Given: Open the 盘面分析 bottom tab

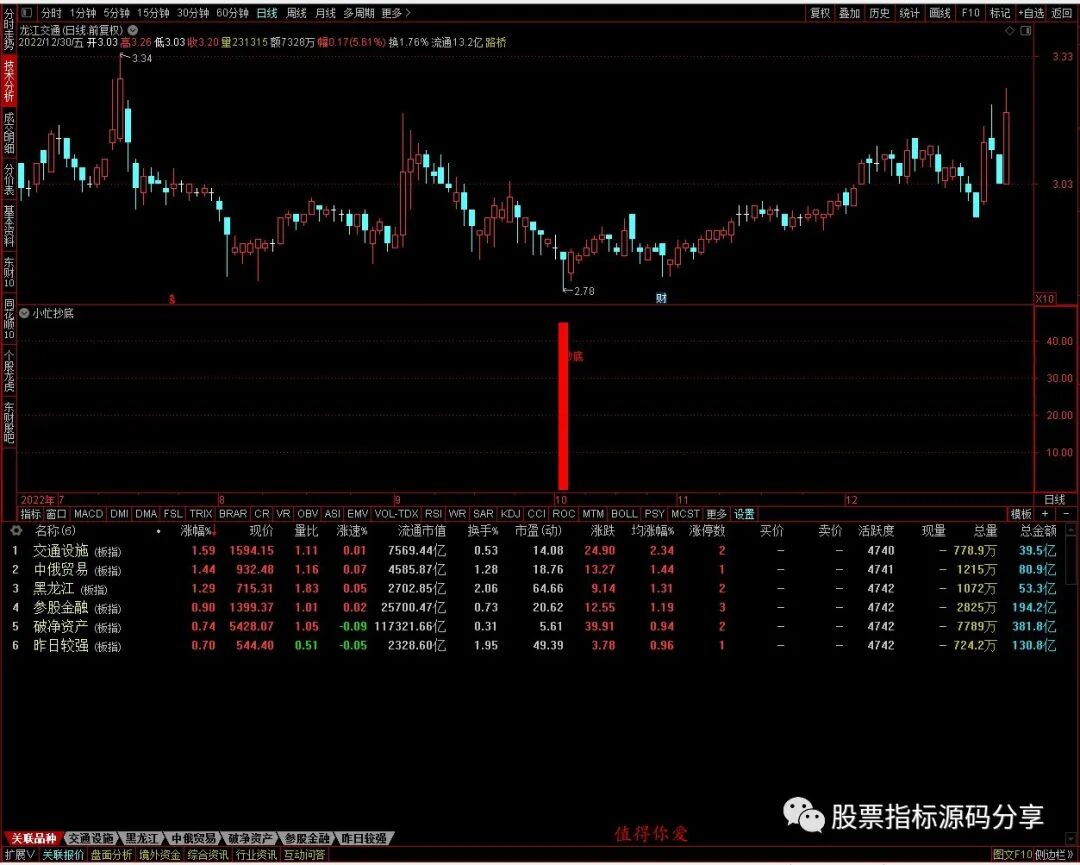Looking at the screenshot, I should [x=111, y=855].
